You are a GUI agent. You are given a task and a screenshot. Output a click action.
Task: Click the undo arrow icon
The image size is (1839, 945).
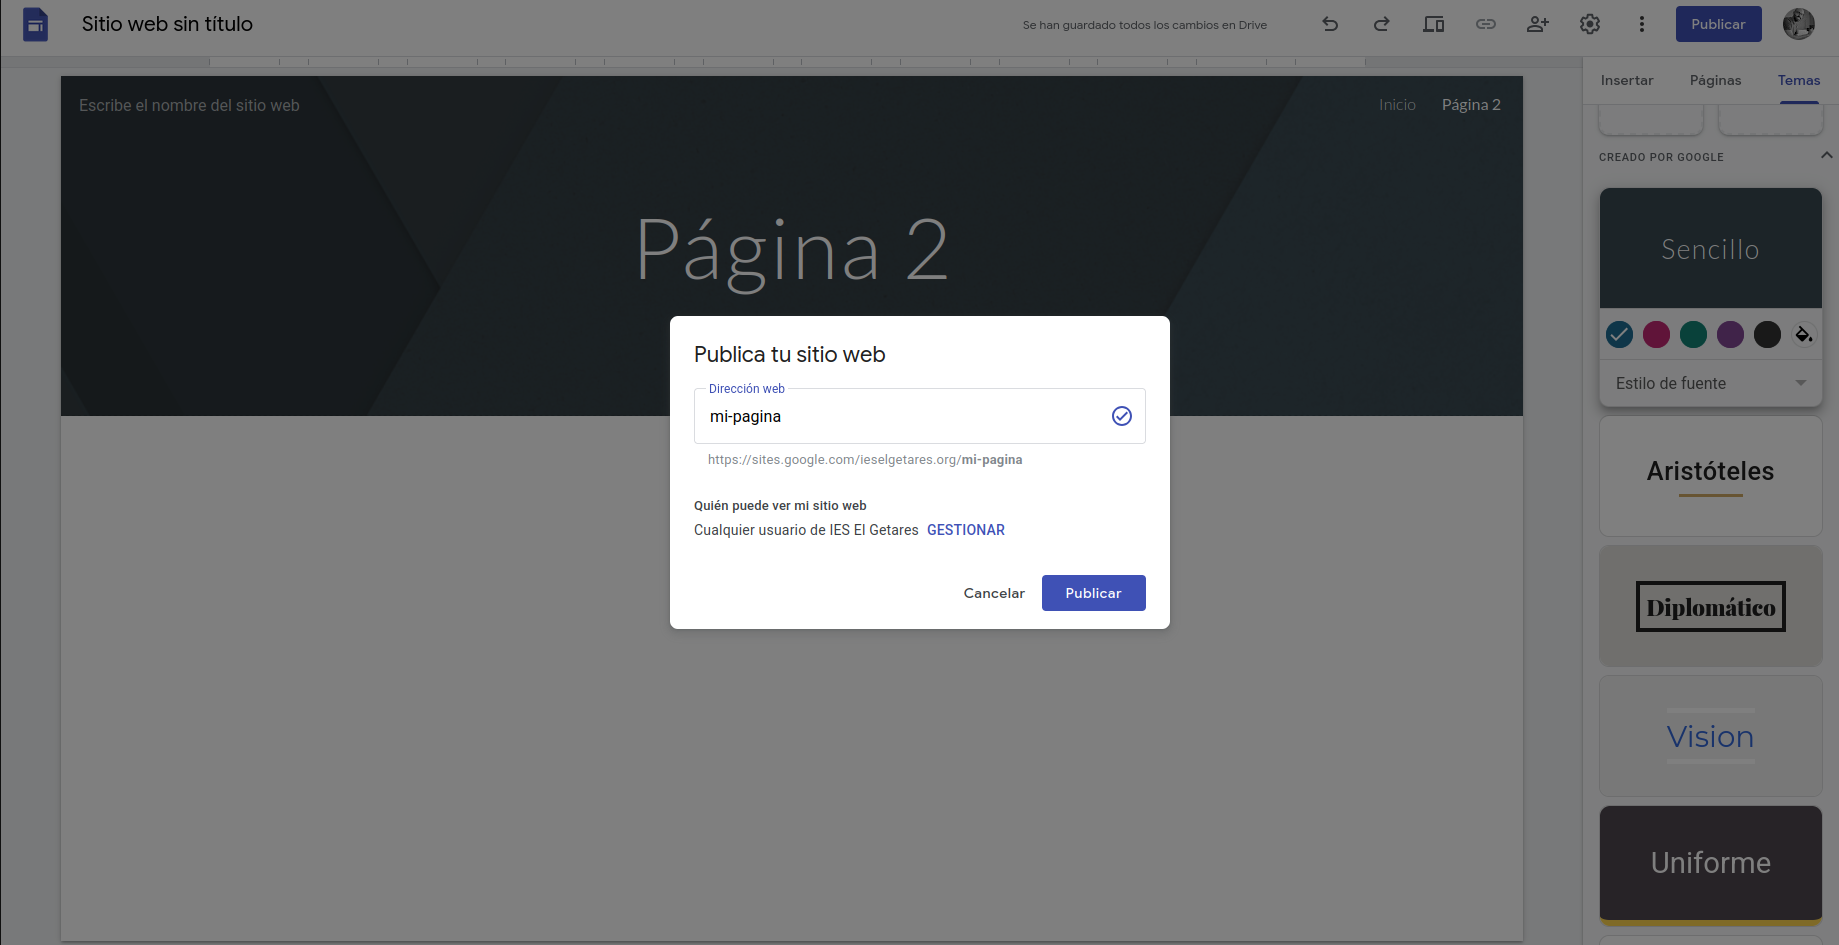point(1330,24)
